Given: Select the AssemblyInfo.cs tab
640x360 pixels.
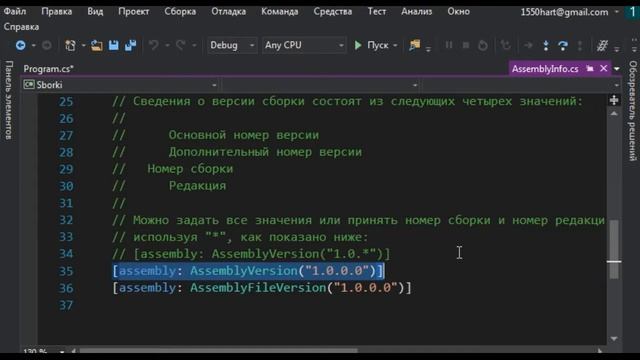Looking at the screenshot, I should pyautogui.click(x=545, y=69).
